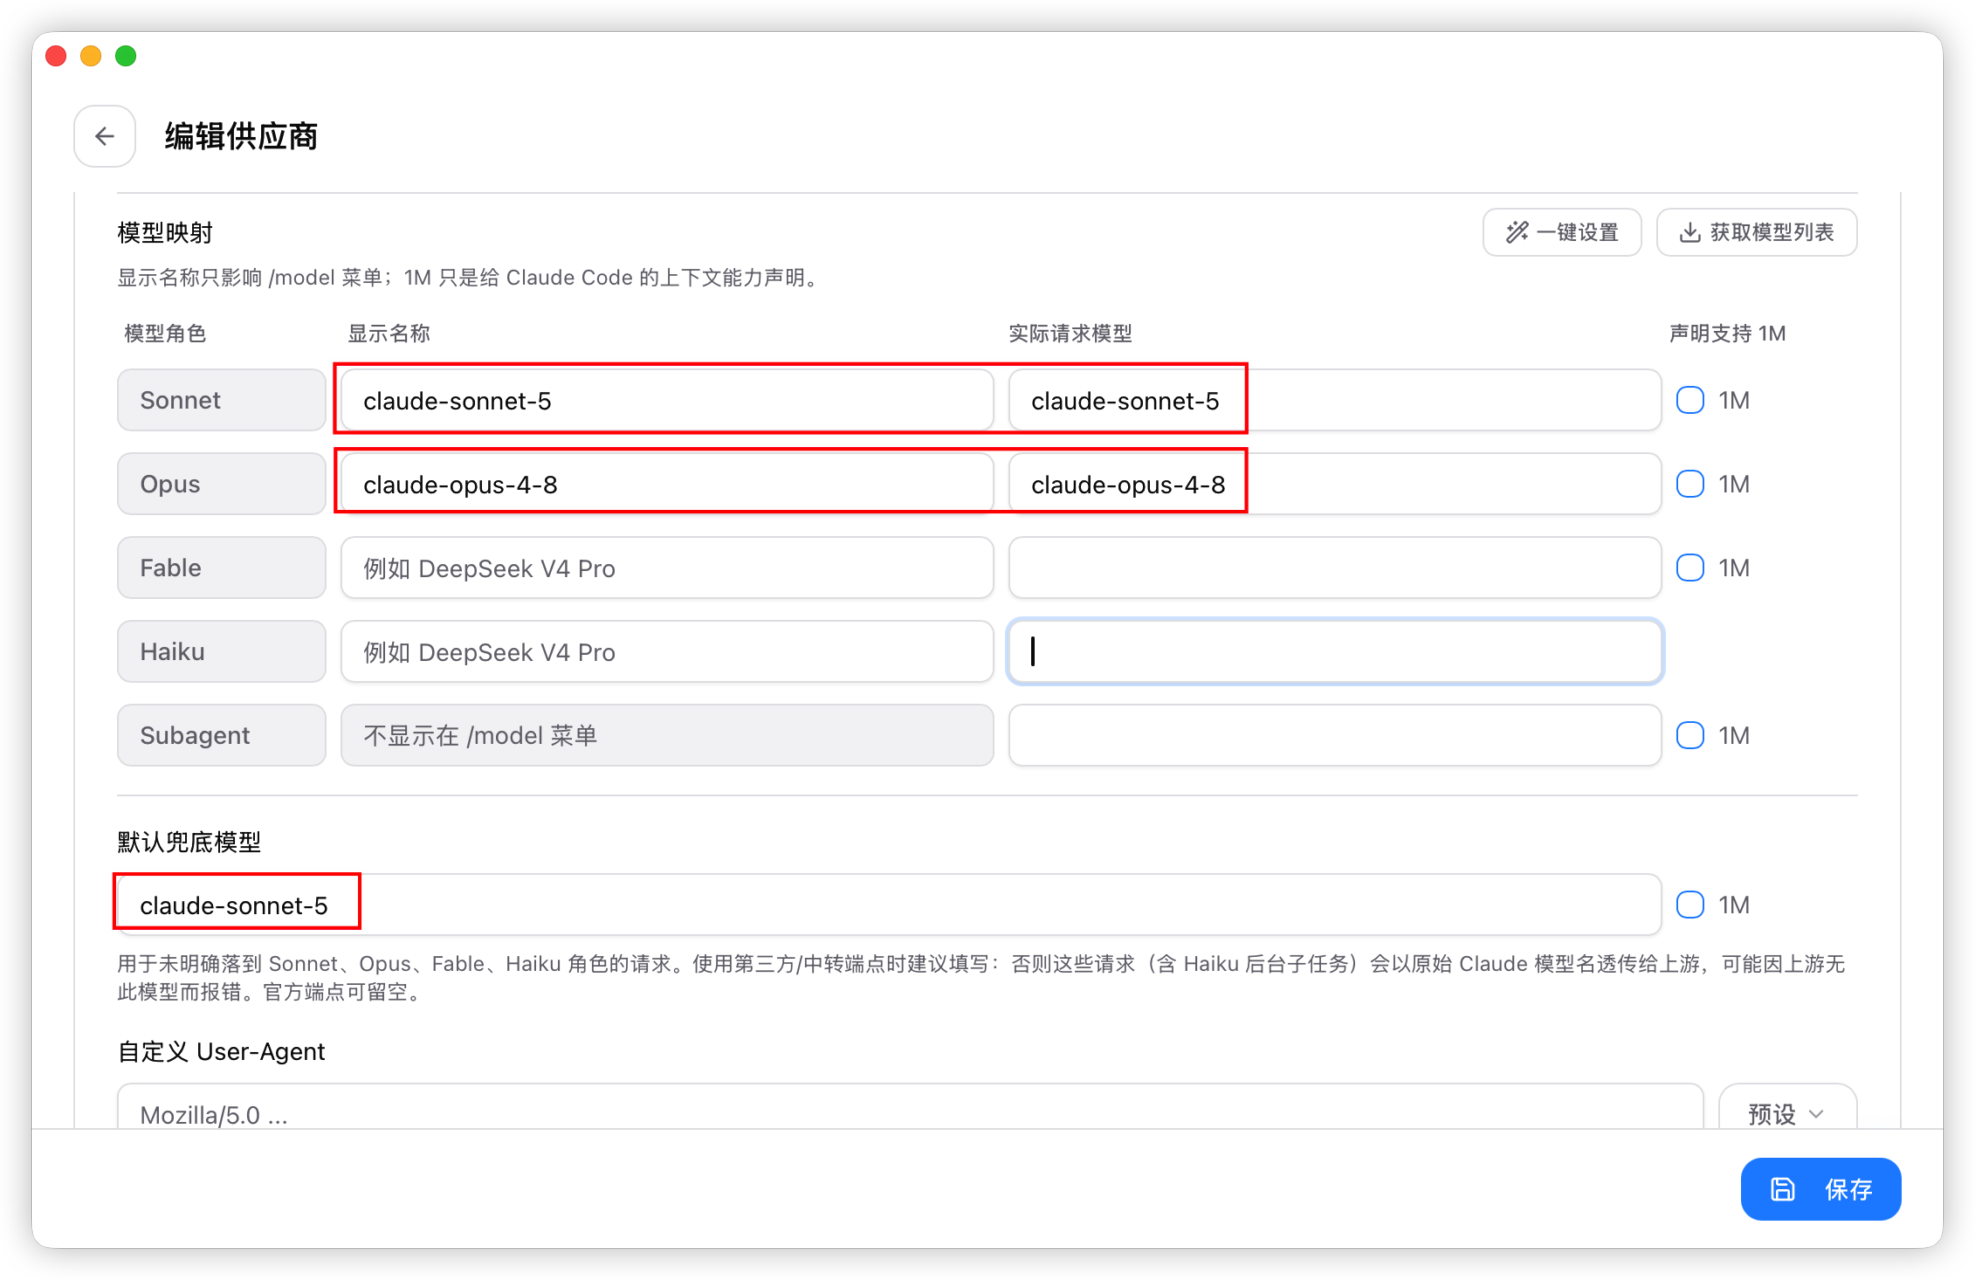Click the Sonnet model role label

(x=221, y=400)
